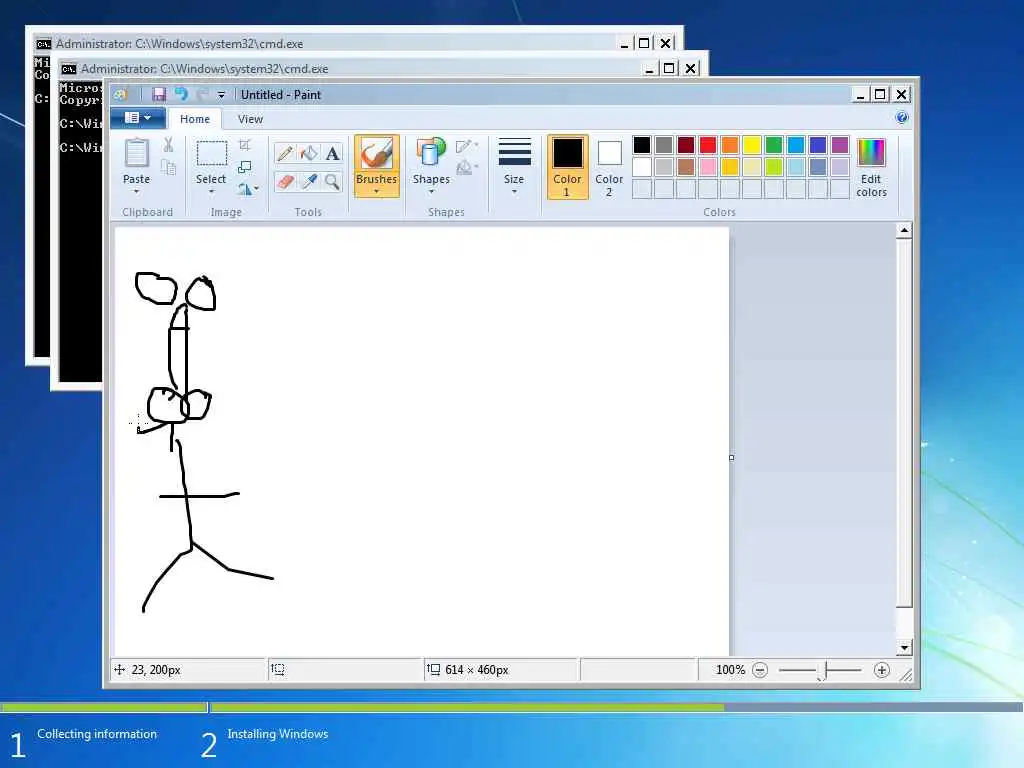The image size is (1024, 768).
Task: Click the Select rectangle icon
Action: 212,153
